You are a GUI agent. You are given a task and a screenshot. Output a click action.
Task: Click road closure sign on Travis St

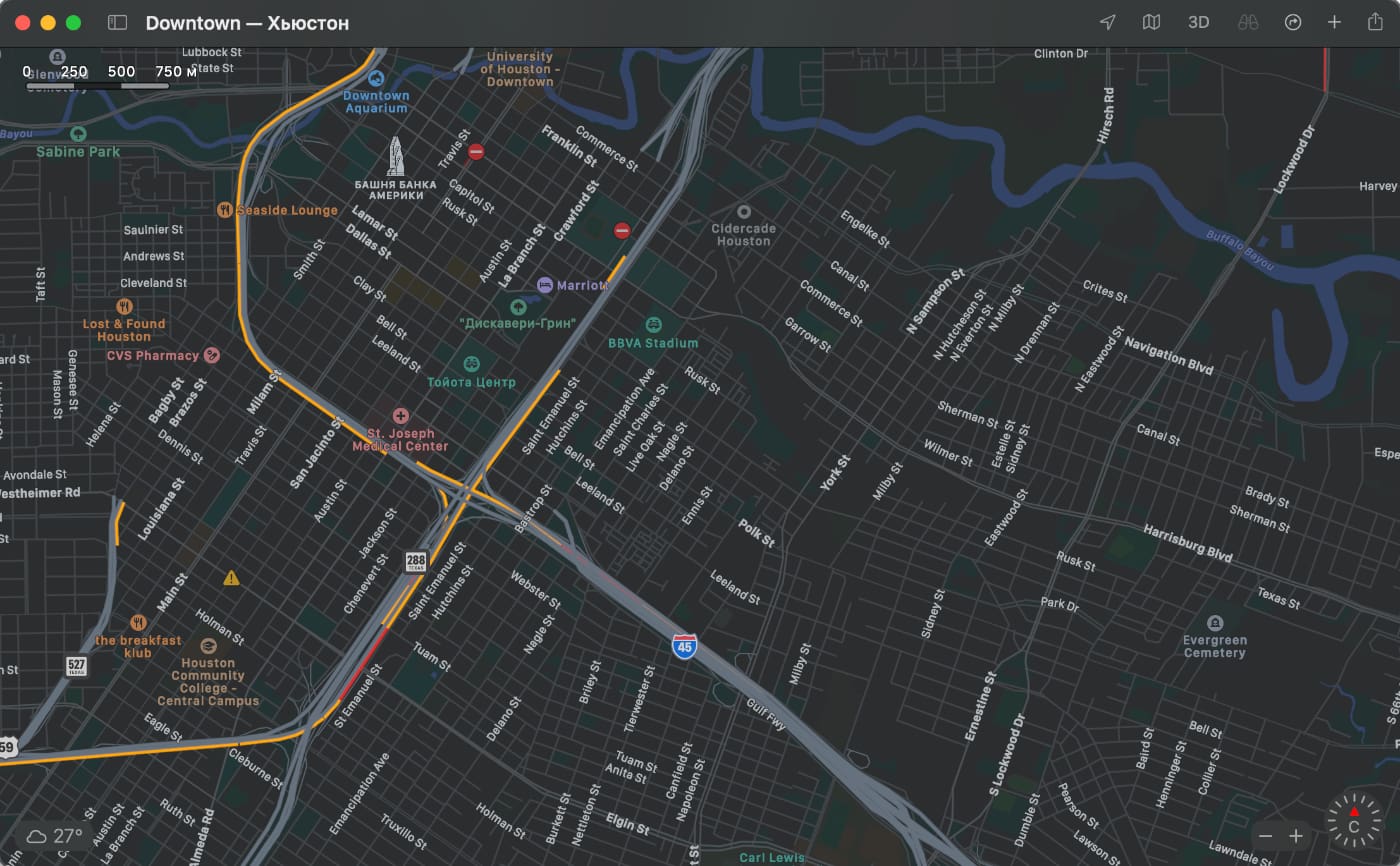tap(476, 152)
